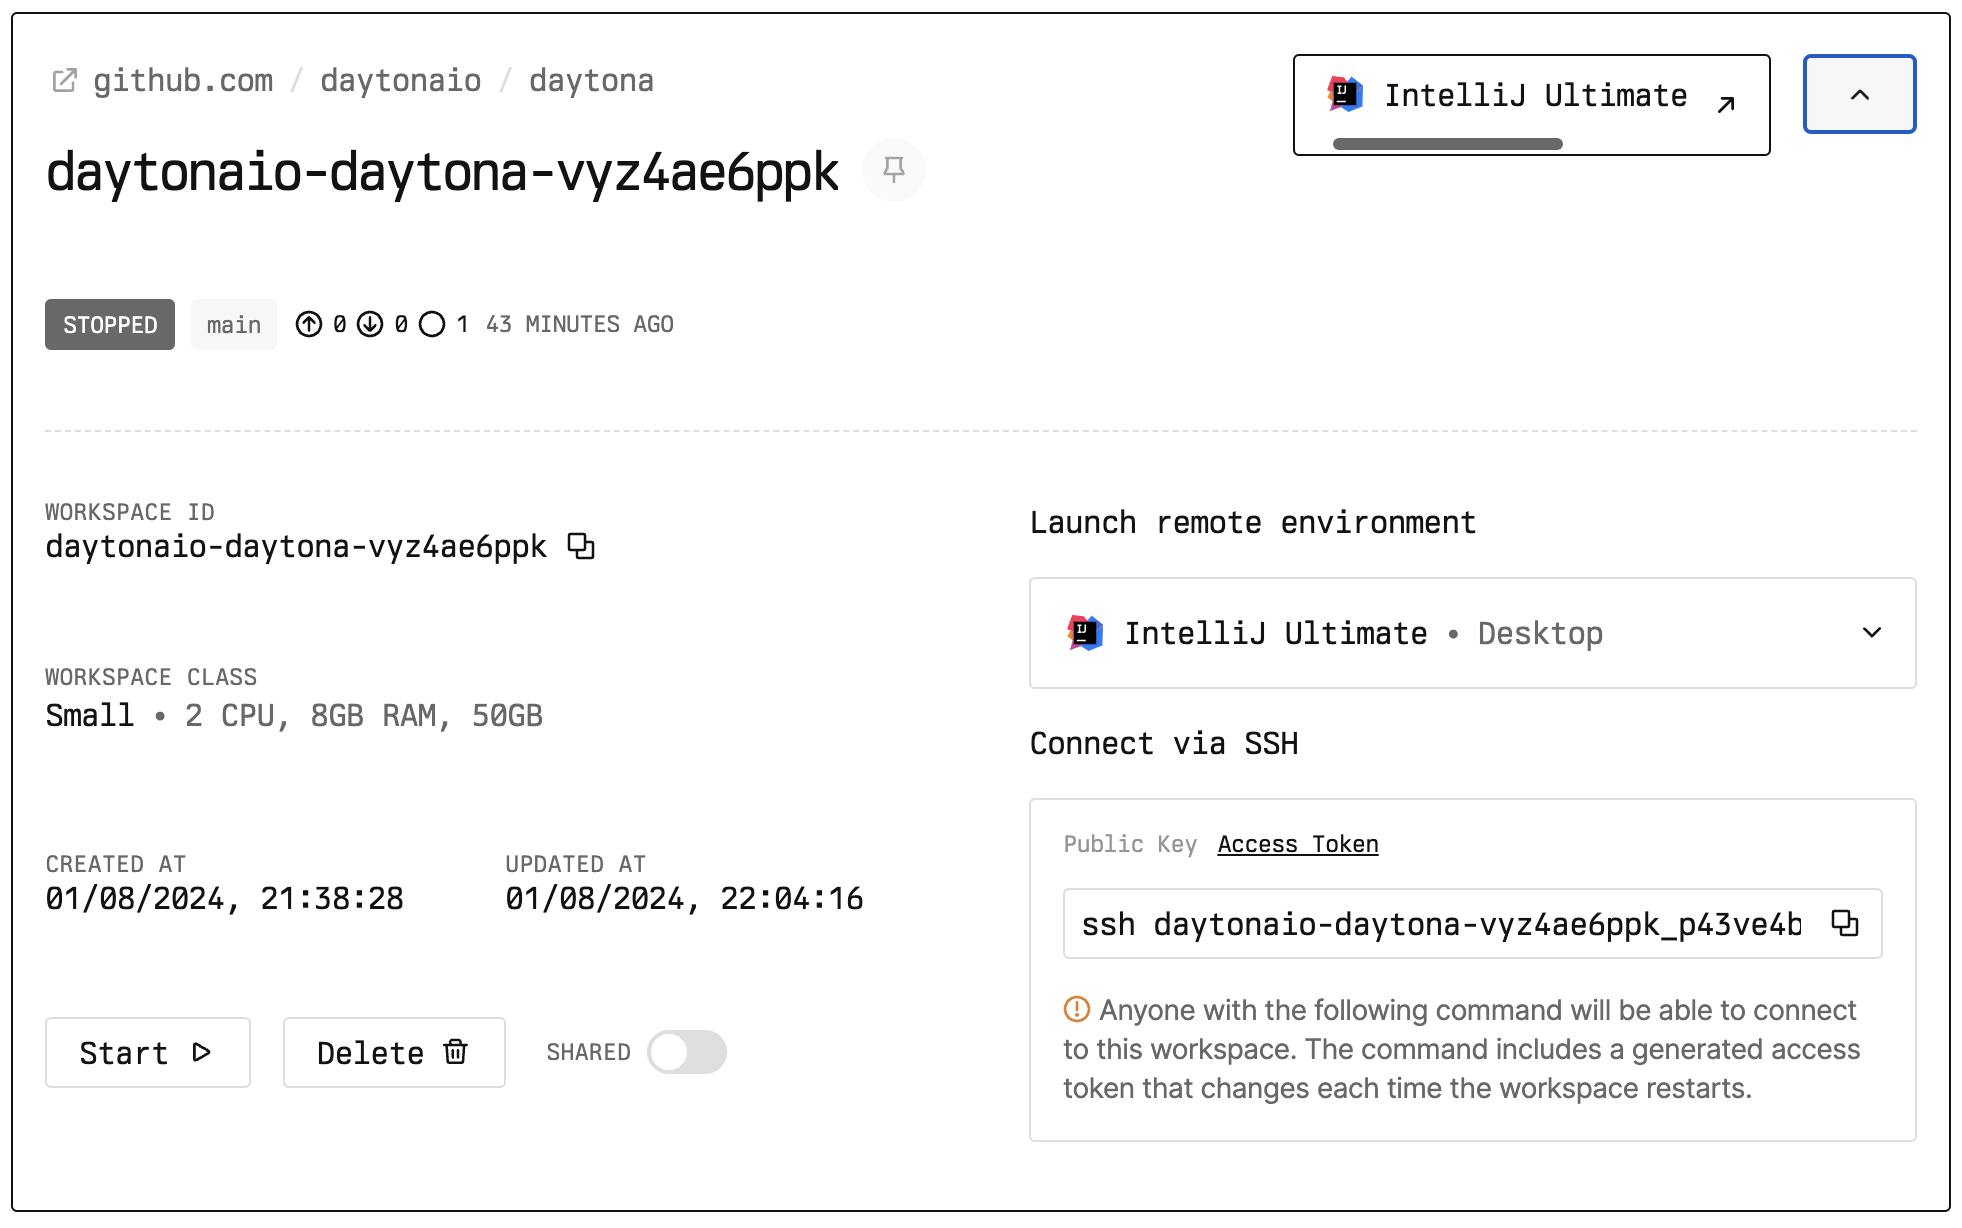Click 'Small • 2 CPU, 8GB RAM, 50GB'
The image size is (1962, 1228).
(x=294, y=715)
